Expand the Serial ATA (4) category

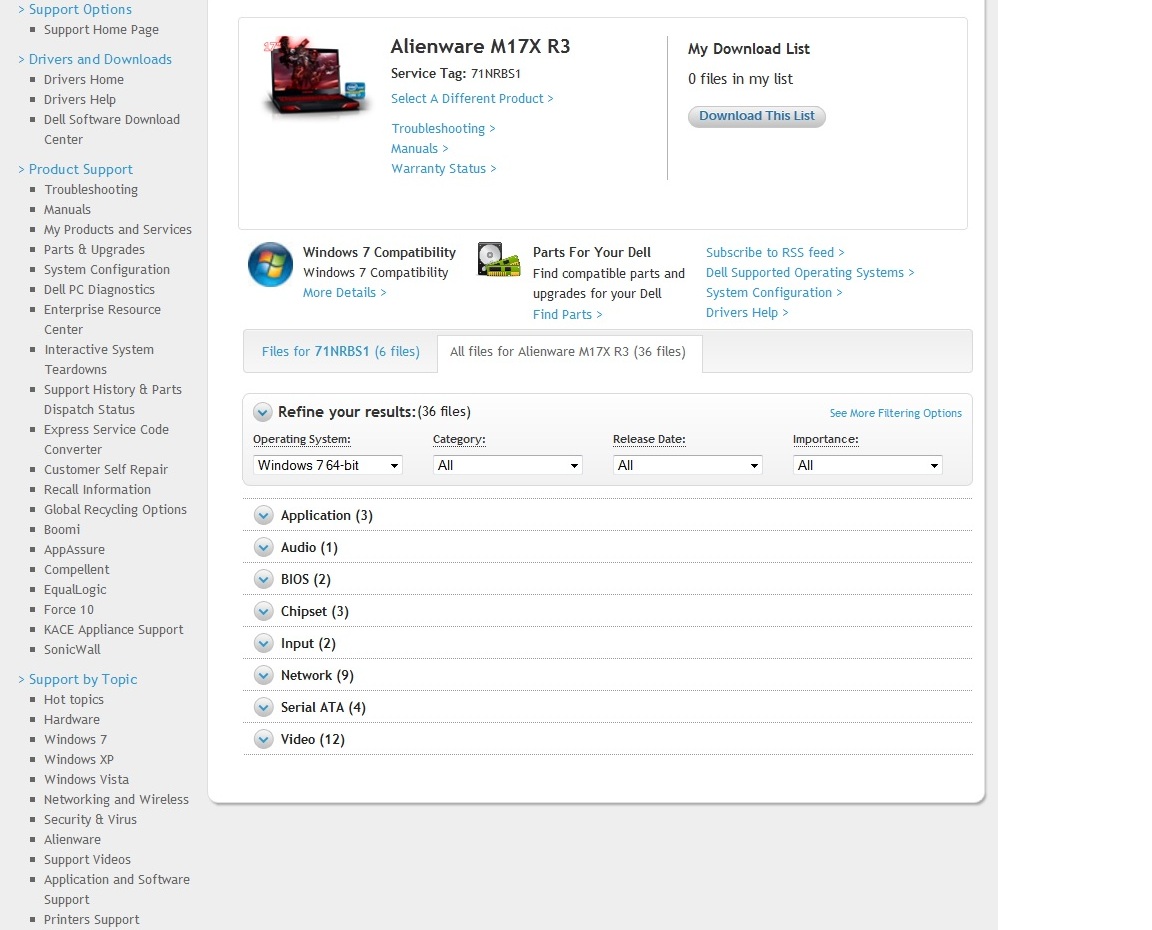[263, 707]
